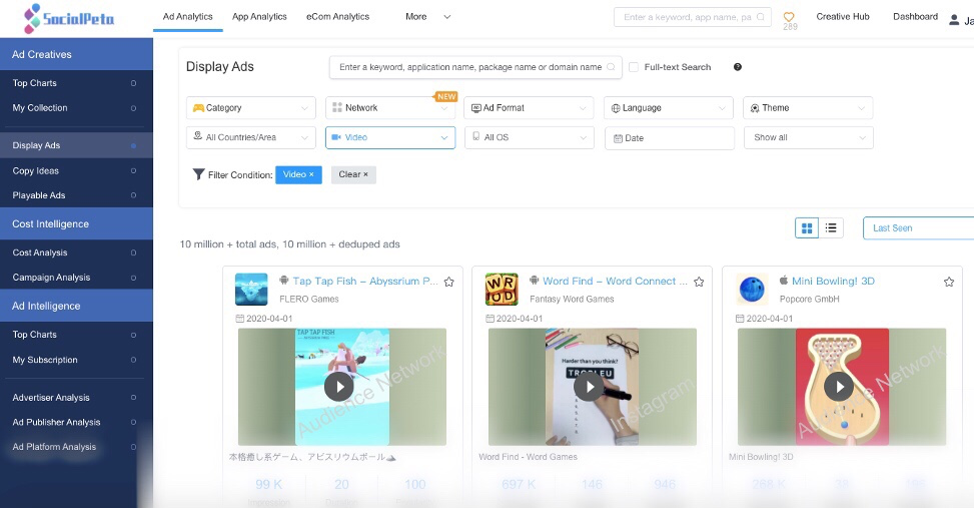Star the Word Find ad
This screenshot has height=508, width=974.
699,282
